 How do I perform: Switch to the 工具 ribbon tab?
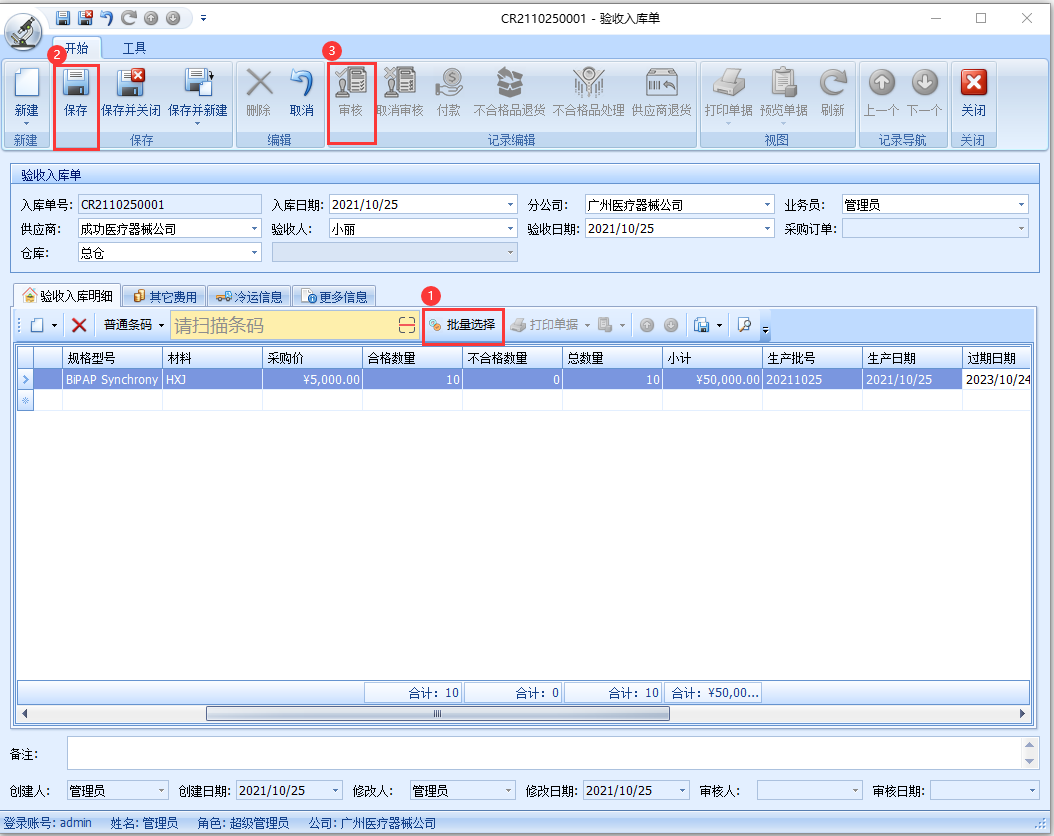coord(134,48)
